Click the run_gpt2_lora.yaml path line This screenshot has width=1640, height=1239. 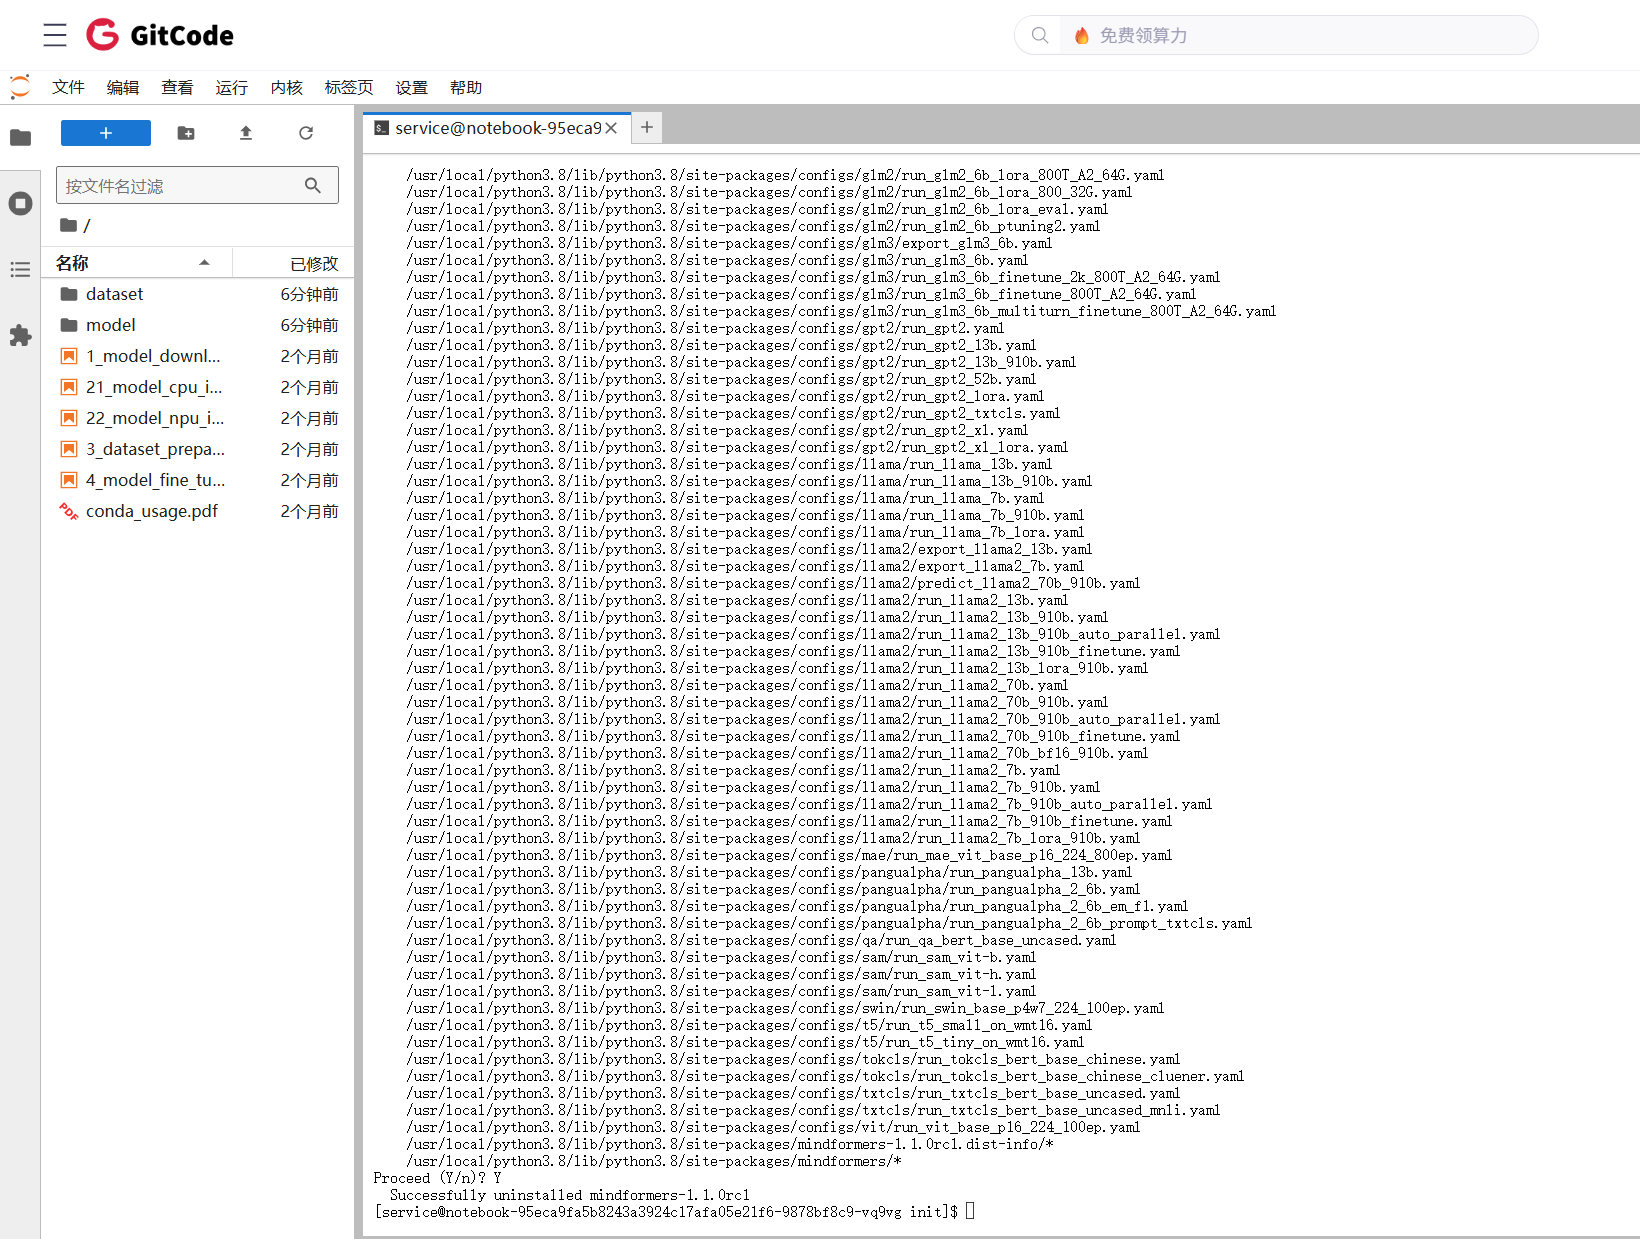(725, 396)
